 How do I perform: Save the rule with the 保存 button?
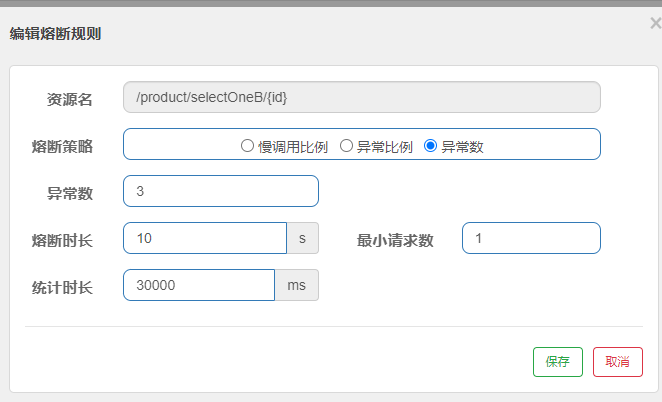coord(557,362)
